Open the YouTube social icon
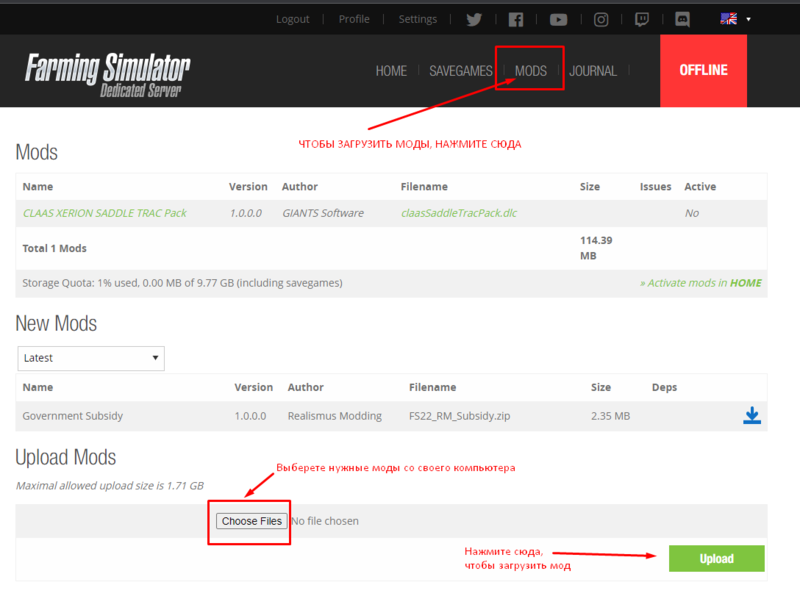Viewport: 800px width, 596px height. click(558, 19)
